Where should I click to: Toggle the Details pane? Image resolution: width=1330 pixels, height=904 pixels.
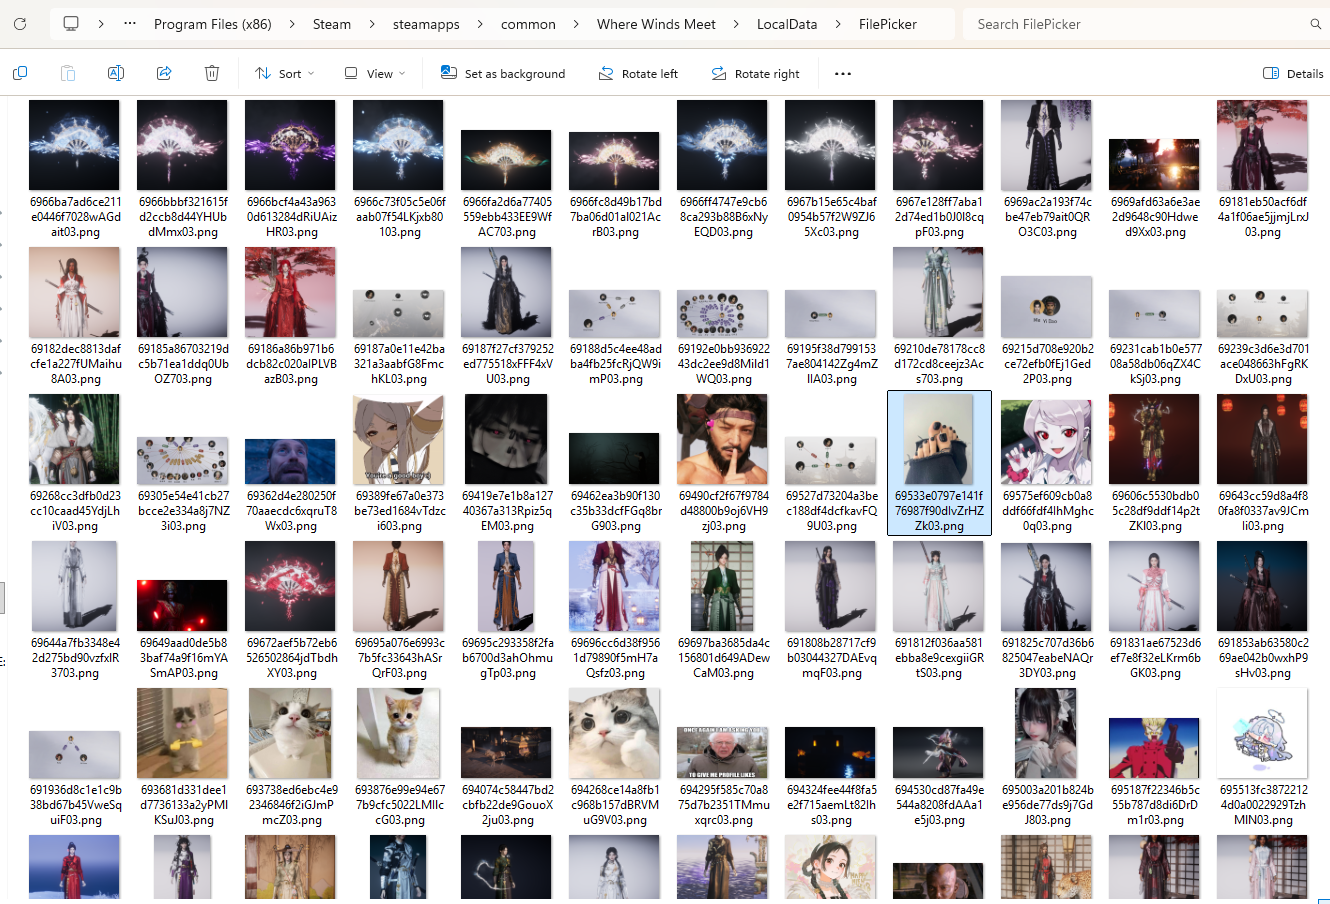1293,73
